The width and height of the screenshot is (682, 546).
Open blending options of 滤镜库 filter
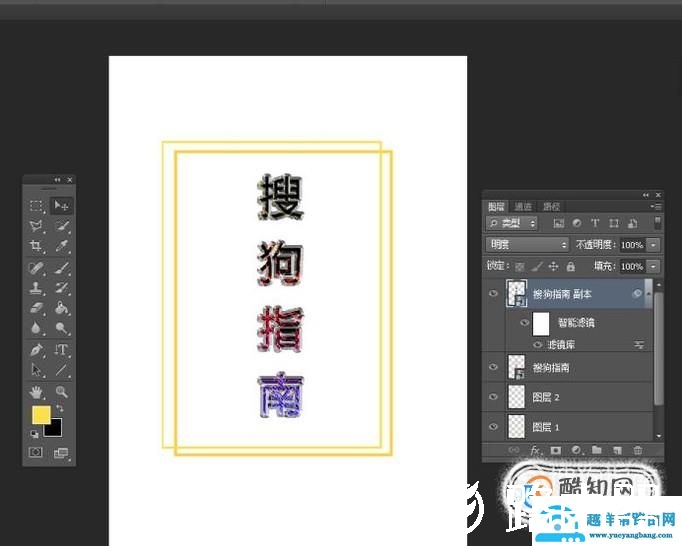[x=639, y=345]
